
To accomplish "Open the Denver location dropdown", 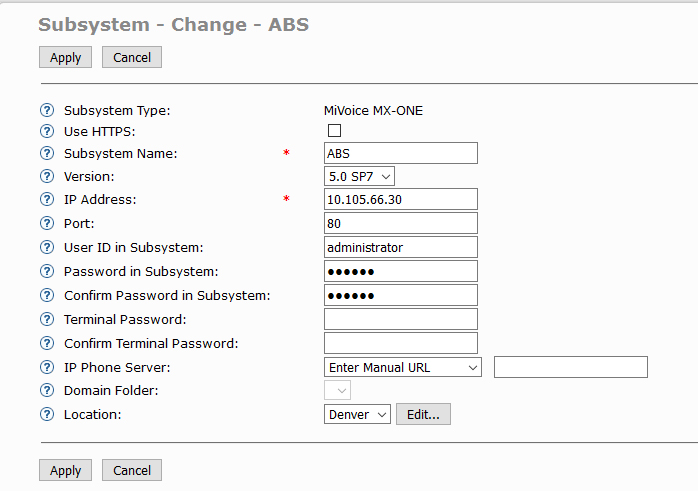I will coord(357,415).
